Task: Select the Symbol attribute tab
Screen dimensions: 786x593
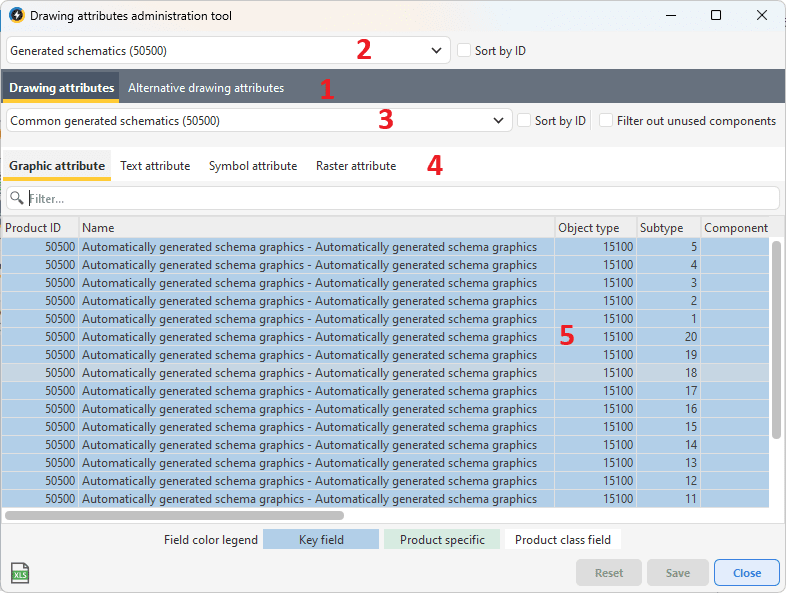Action: (x=252, y=166)
